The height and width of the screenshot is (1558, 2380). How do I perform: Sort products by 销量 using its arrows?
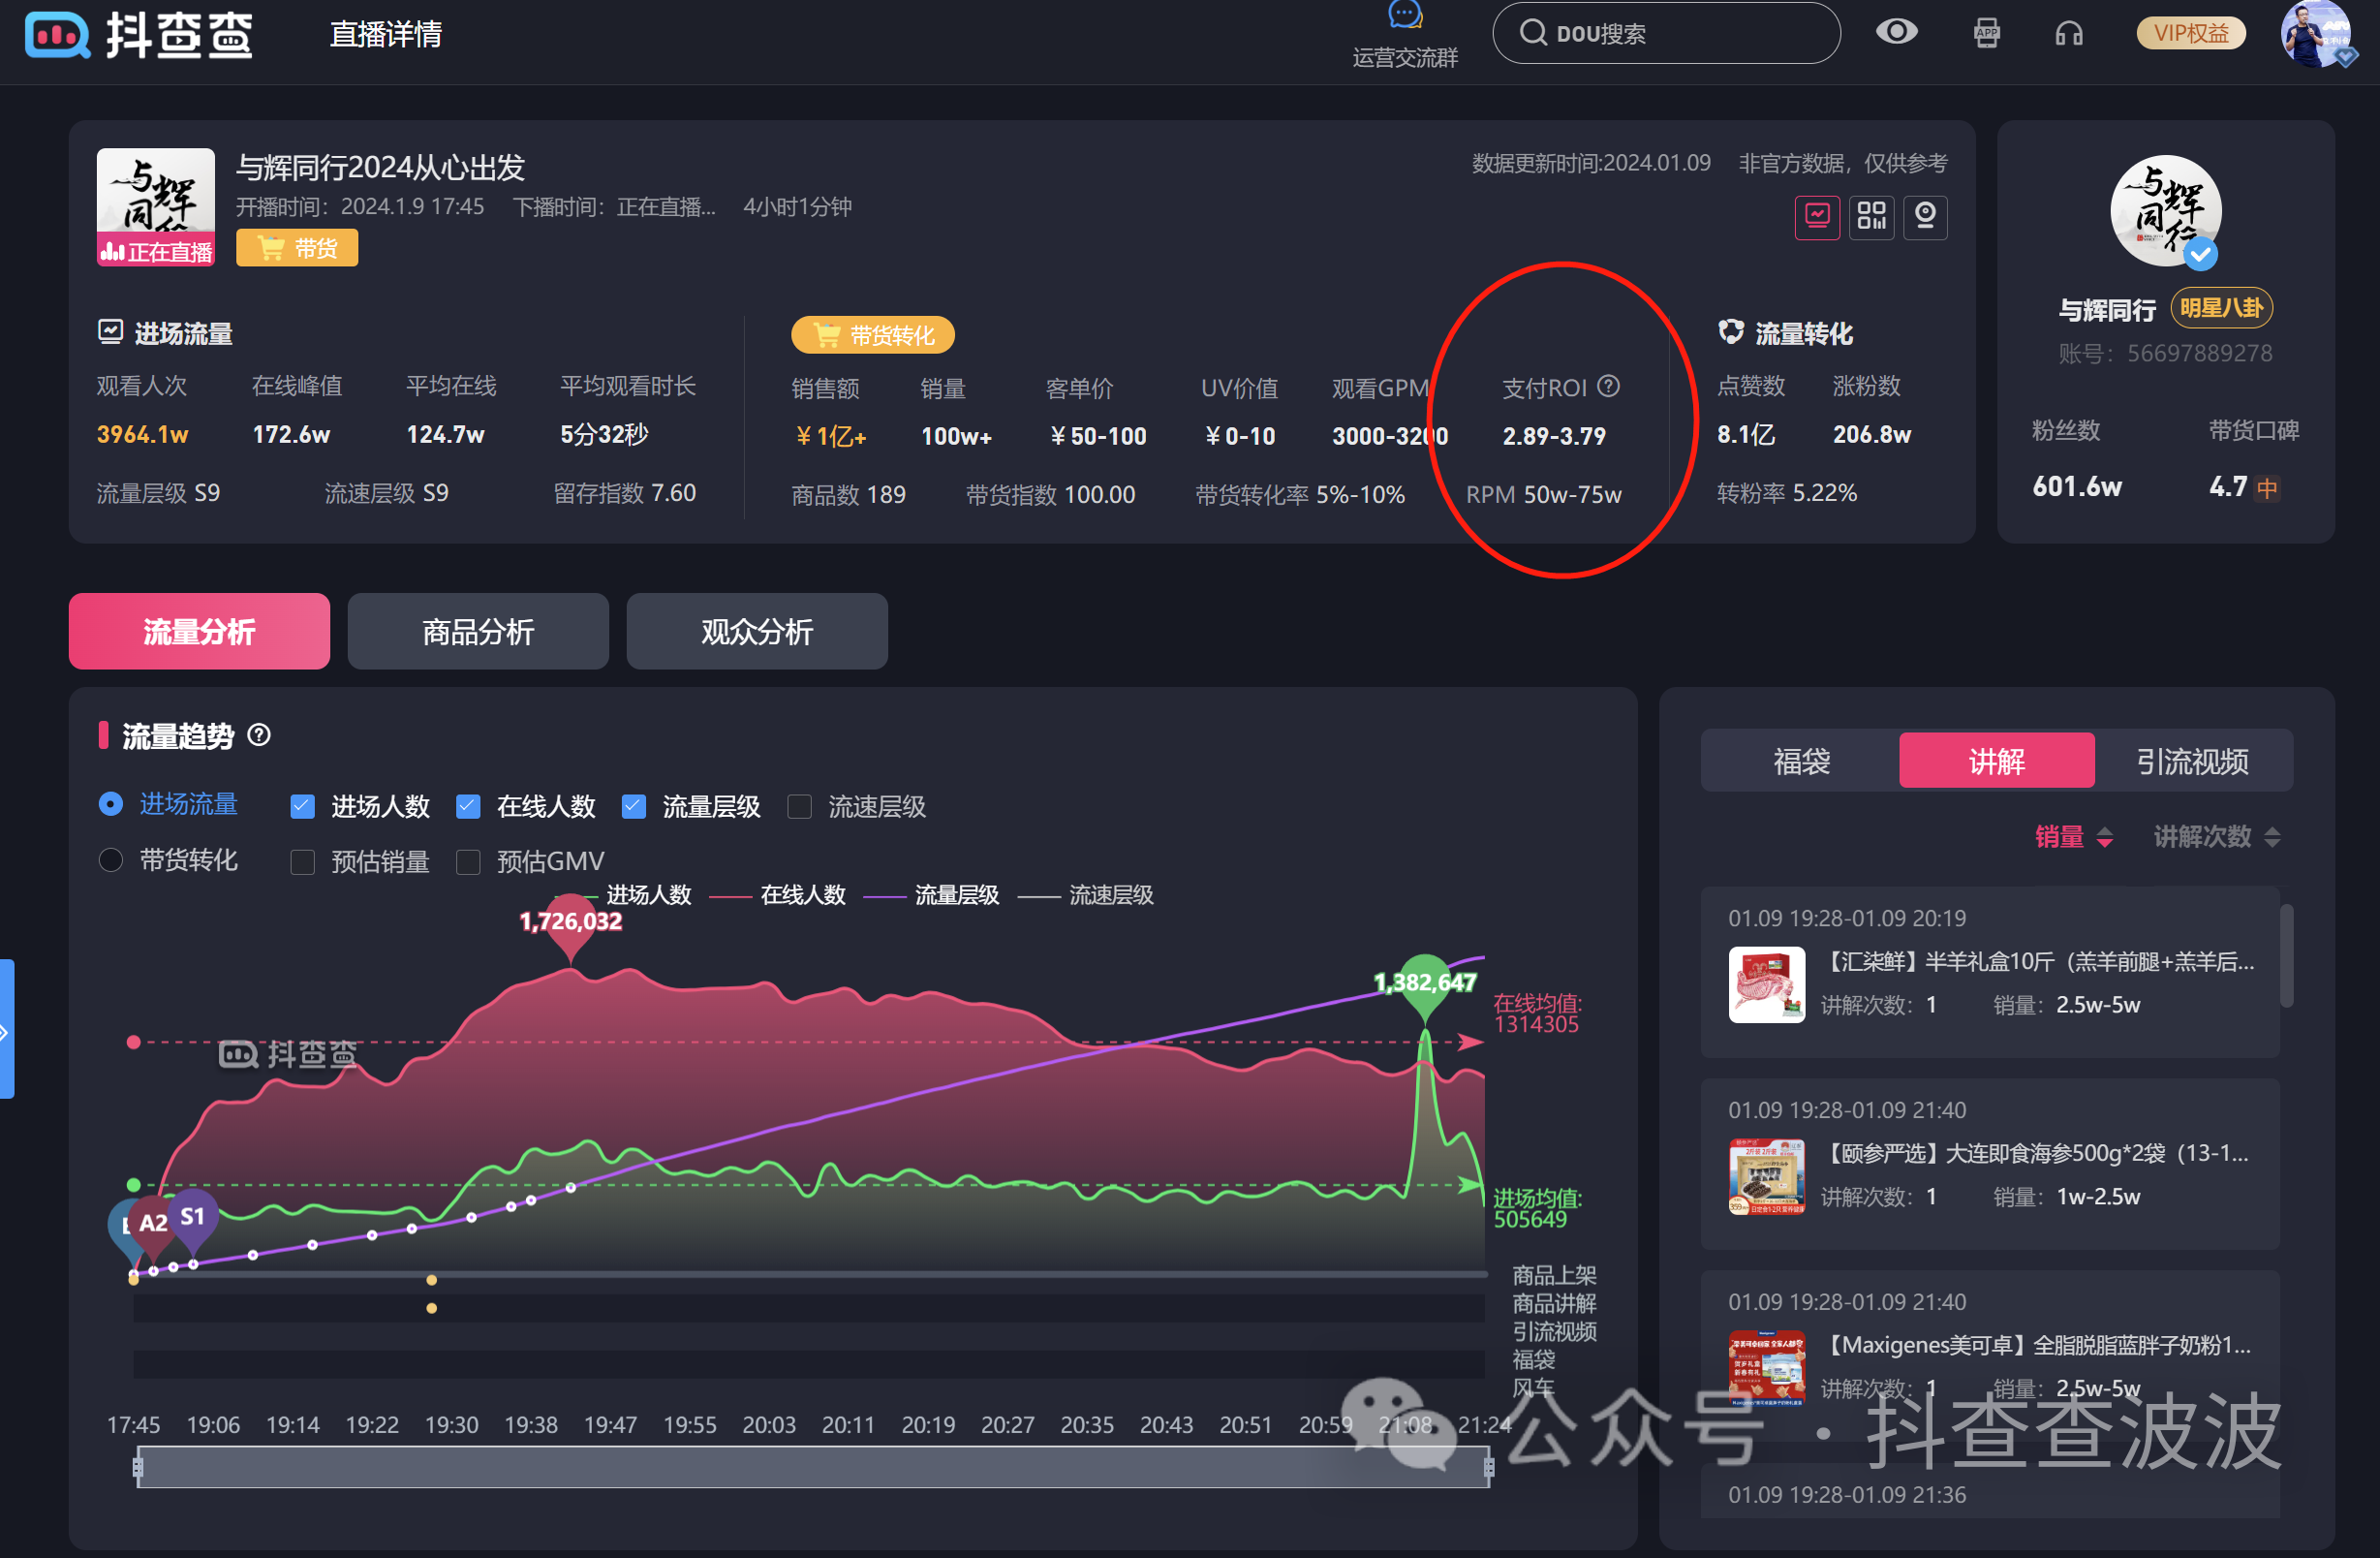point(2105,837)
